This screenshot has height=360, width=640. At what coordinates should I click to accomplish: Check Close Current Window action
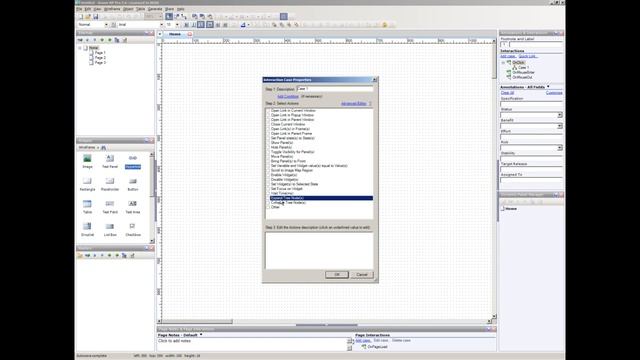click(268, 124)
